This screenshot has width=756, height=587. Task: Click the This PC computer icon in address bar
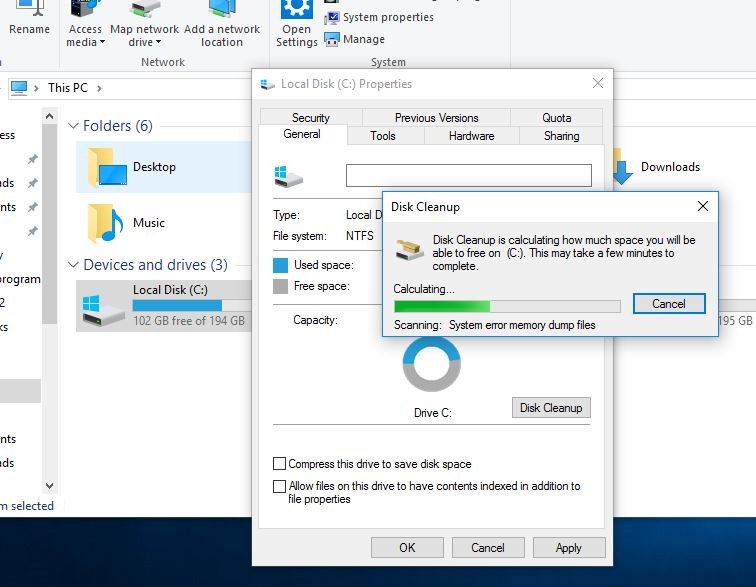click(x=19, y=88)
